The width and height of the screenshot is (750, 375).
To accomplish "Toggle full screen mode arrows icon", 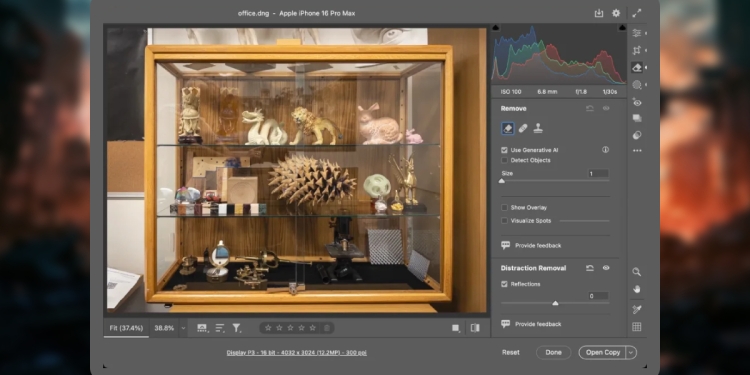I will (x=637, y=13).
